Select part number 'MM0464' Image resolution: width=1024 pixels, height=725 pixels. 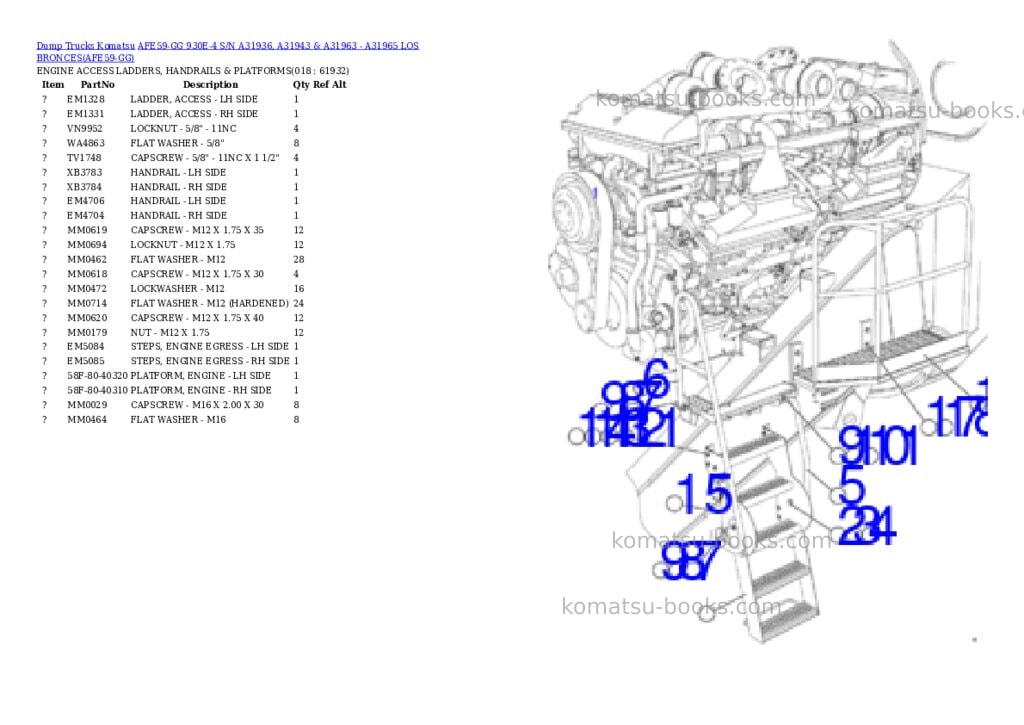click(87, 420)
